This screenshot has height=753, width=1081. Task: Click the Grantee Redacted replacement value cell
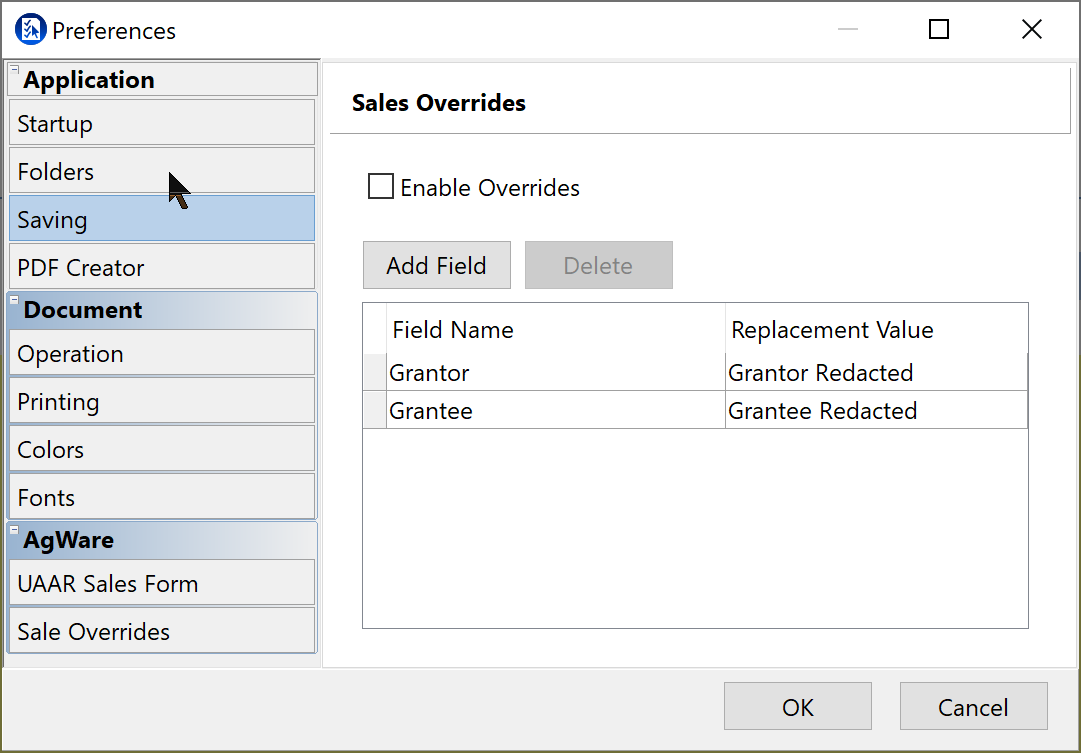(875, 411)
